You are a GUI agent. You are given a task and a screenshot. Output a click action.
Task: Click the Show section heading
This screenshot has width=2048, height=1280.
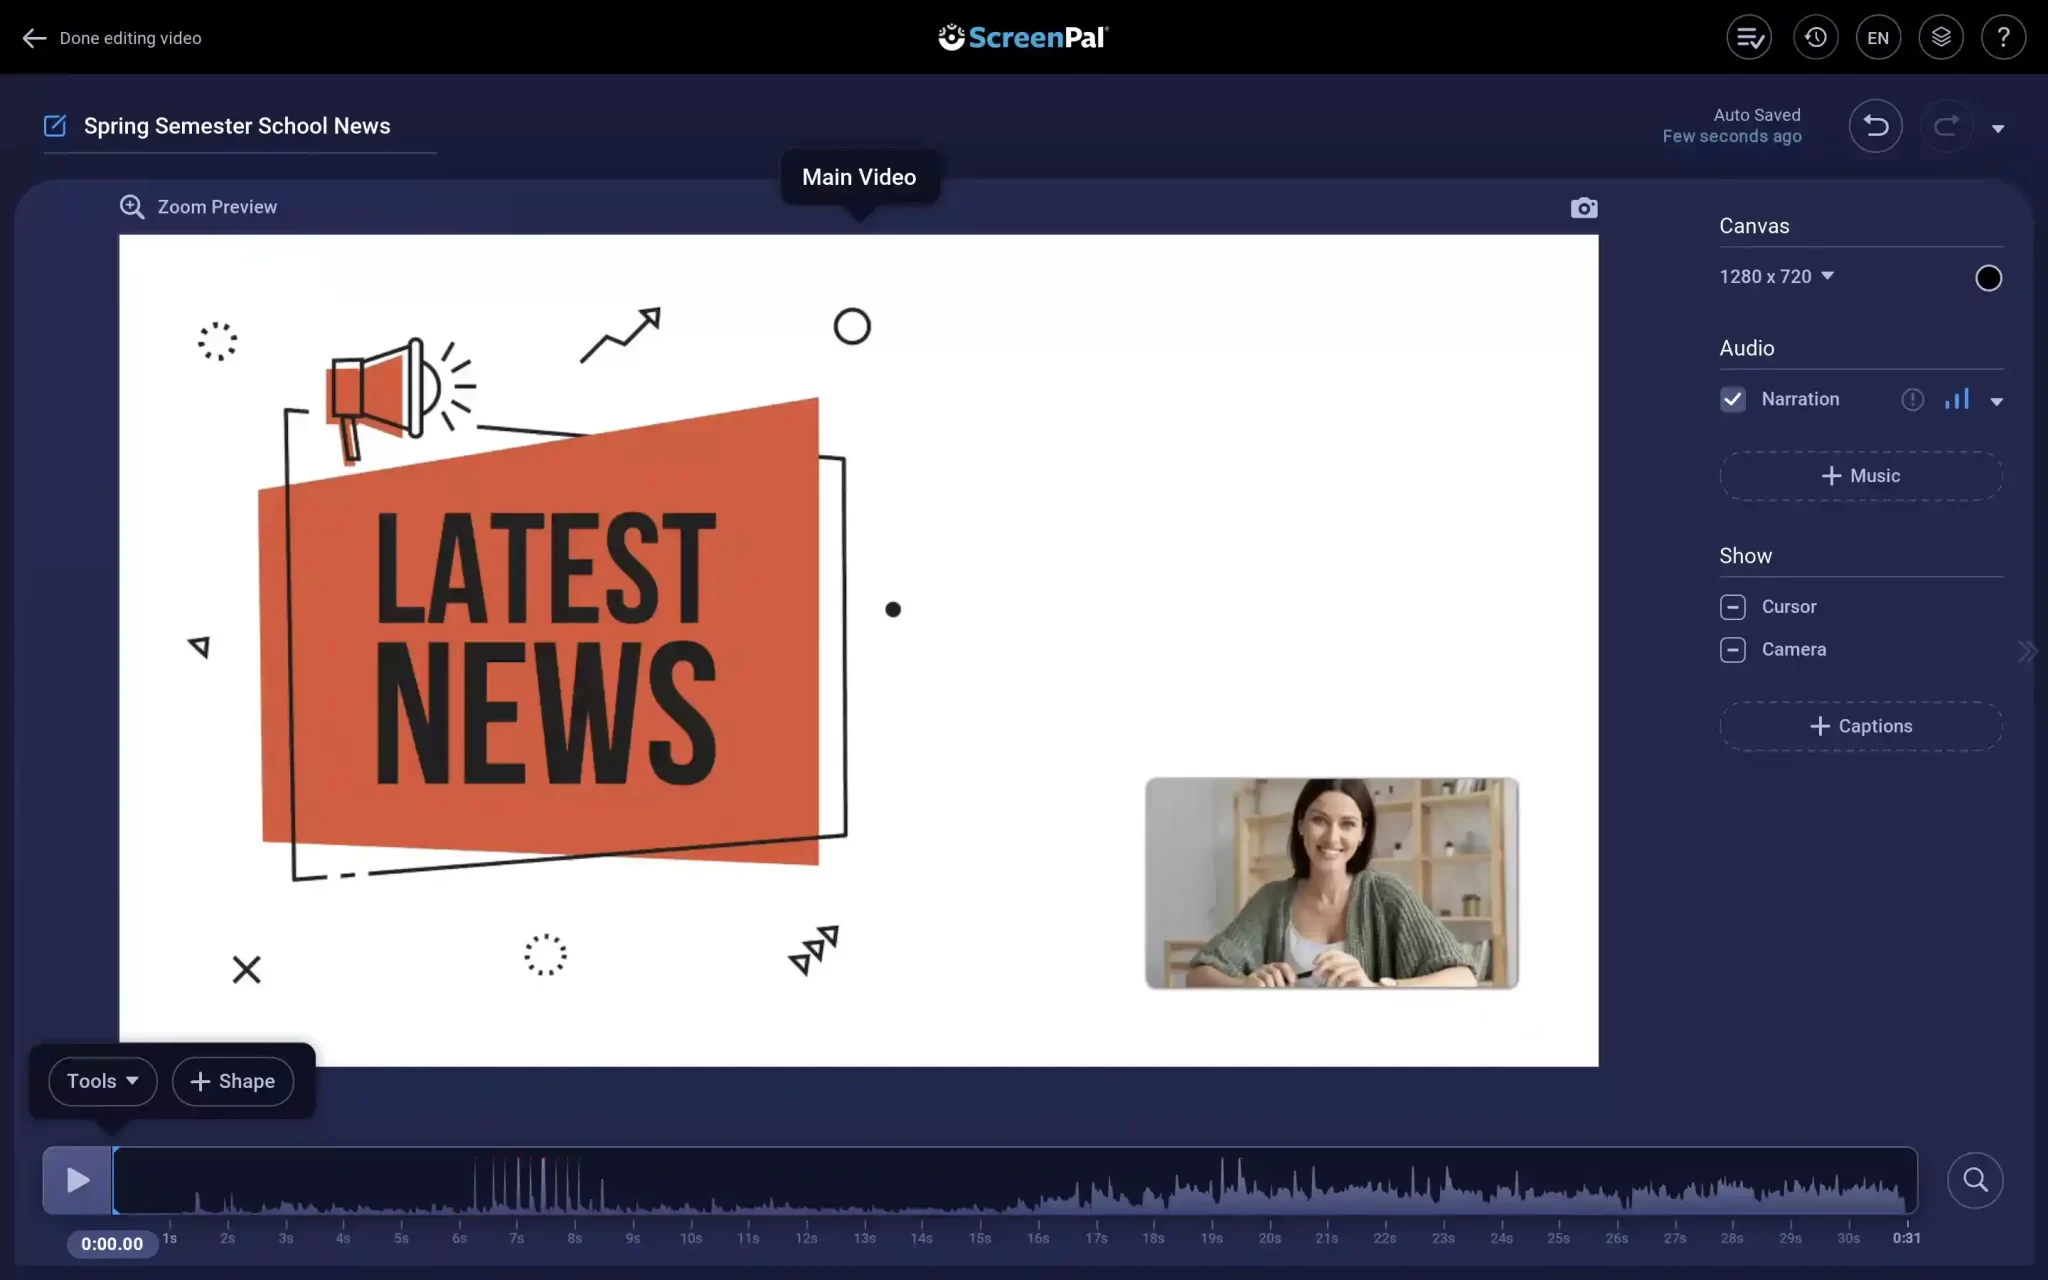pyautogui.click(x=1745, y=556)
